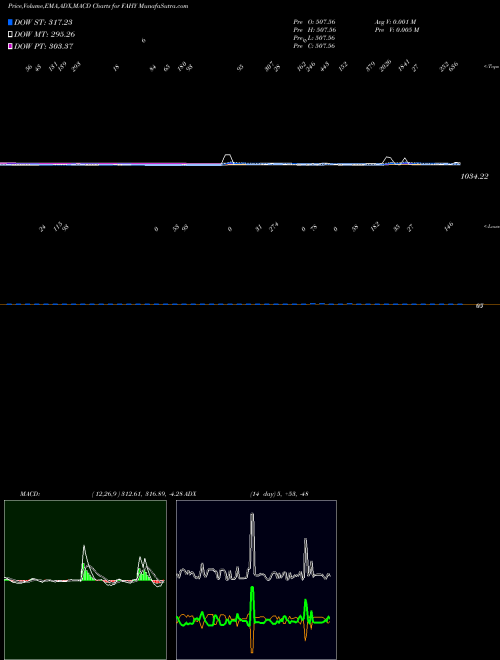This screenshot has width=500, height=660.
Task: Open the dark blue ADX chart panel
Action: (x=256, y=580)
